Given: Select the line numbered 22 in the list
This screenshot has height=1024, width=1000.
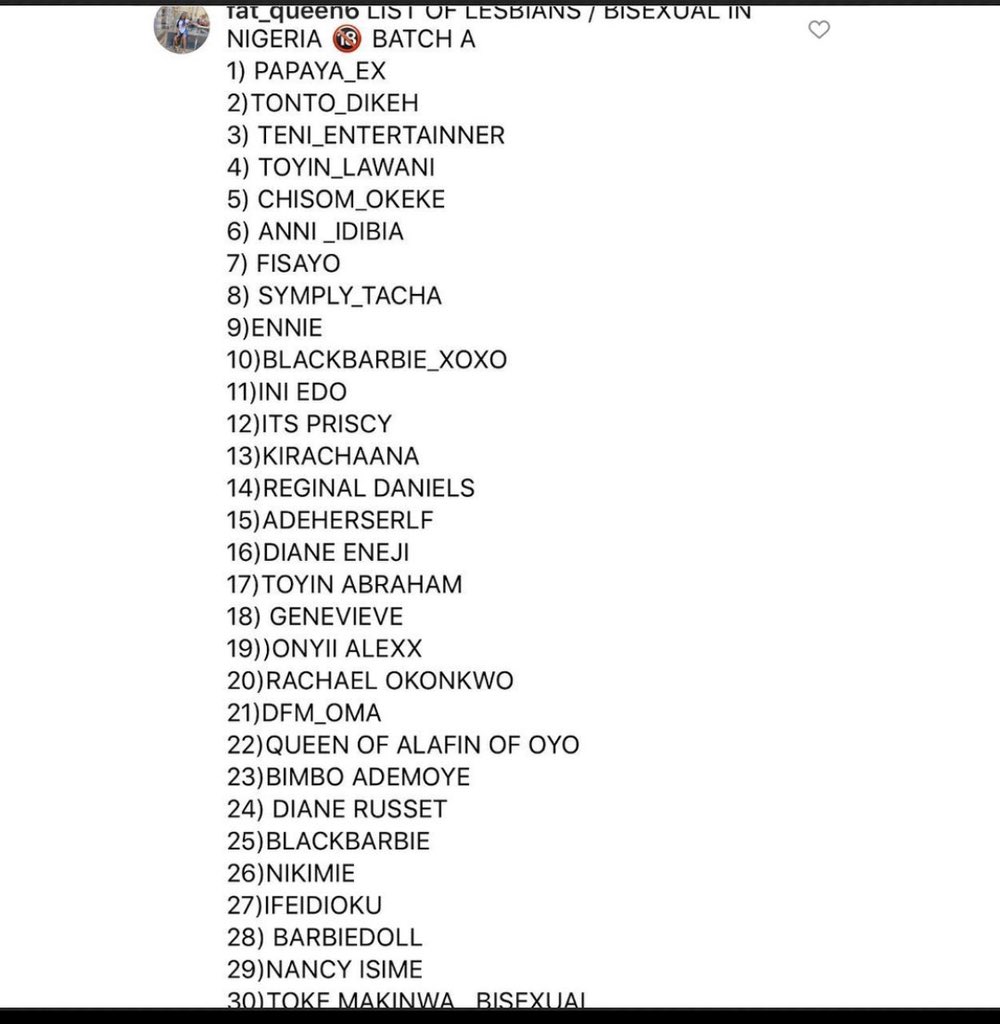Looking at the screenshot, I should [x=403, y=745].
